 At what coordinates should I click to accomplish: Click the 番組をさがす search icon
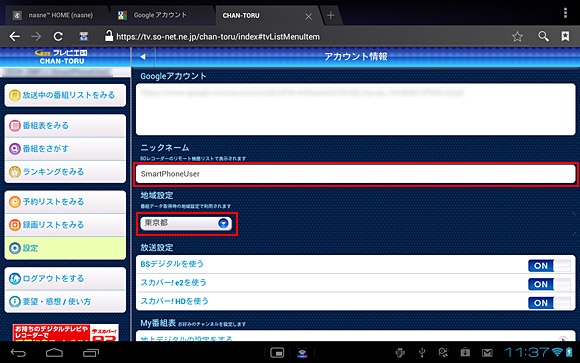pyautogui.click(x=15, y=149)
